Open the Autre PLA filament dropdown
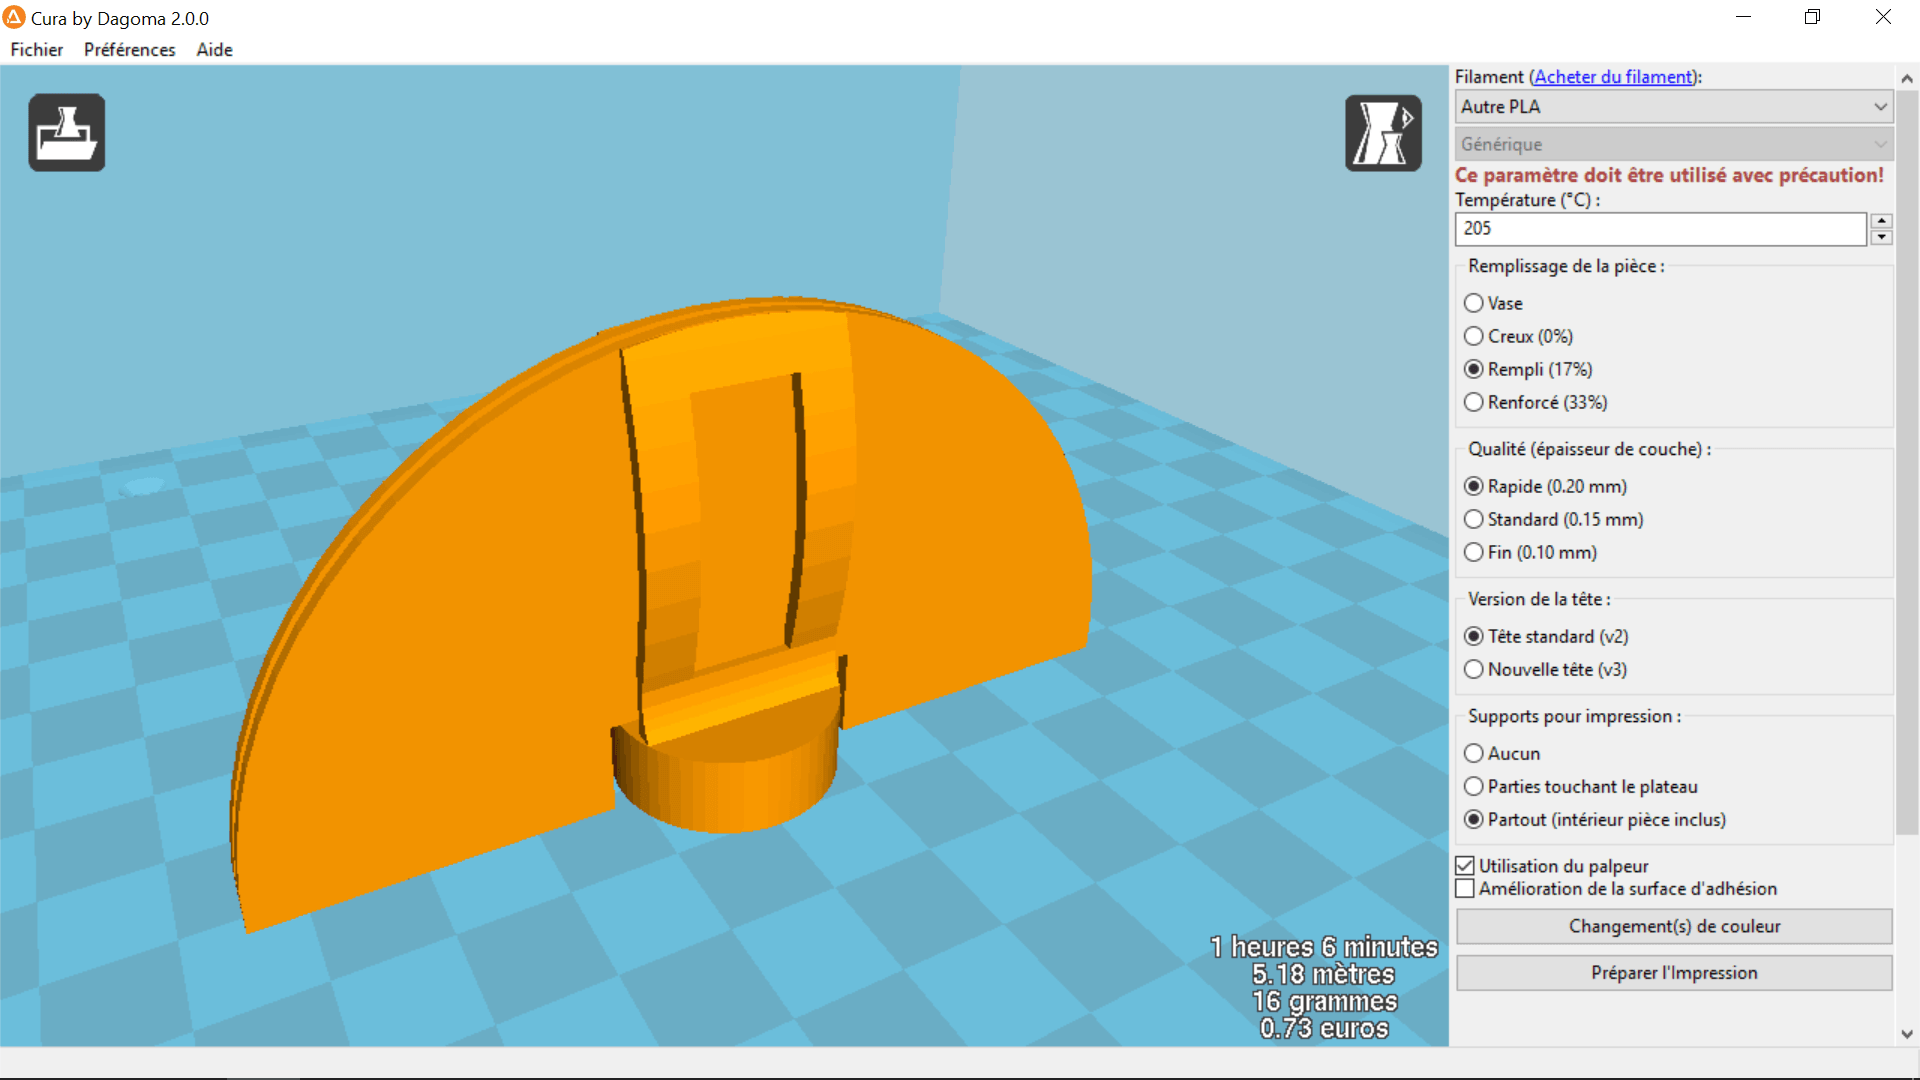 [x=1674, y=107]
